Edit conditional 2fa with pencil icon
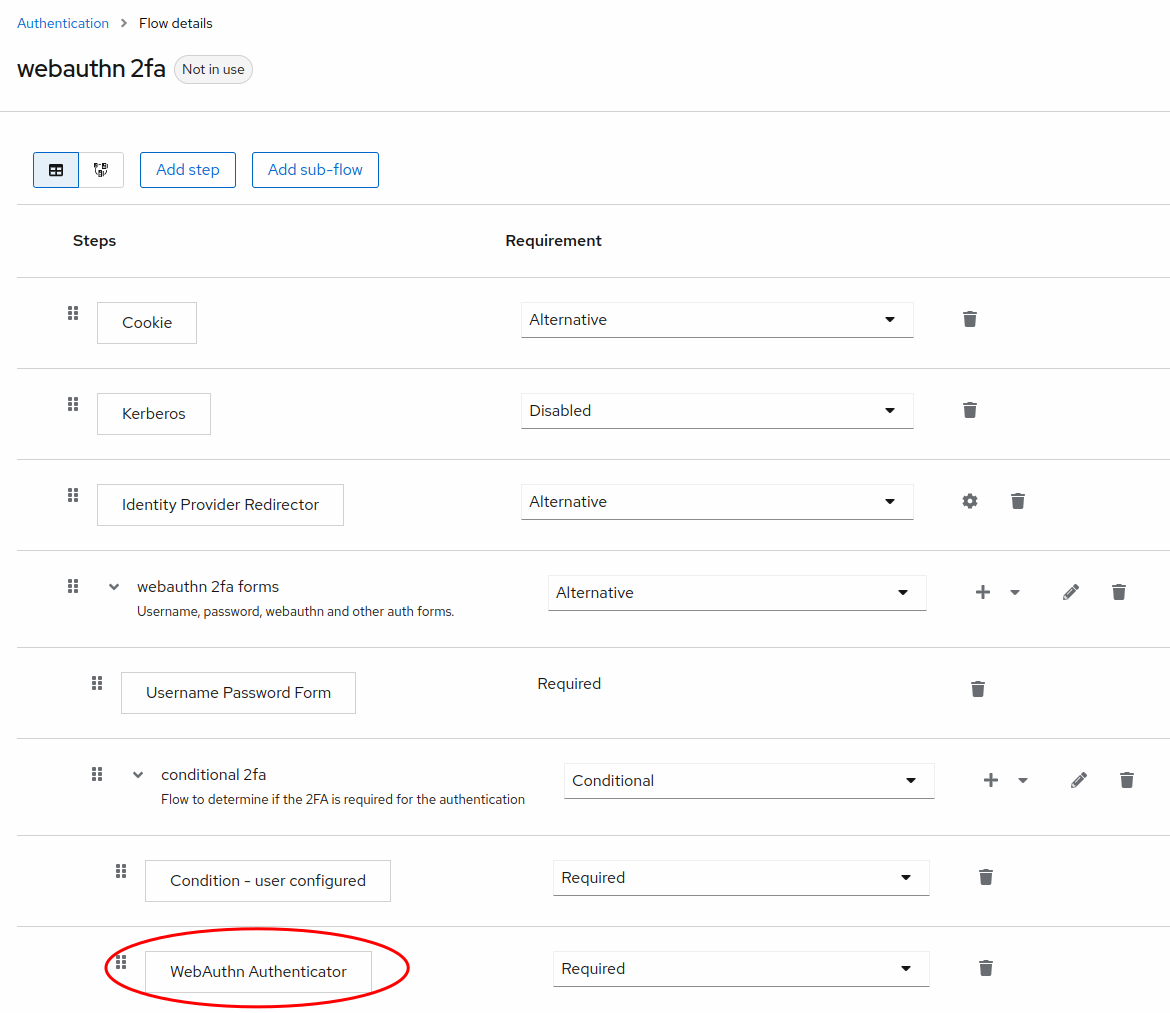This screenshot has width=1170, height=1013. [x=1079, y=780]
